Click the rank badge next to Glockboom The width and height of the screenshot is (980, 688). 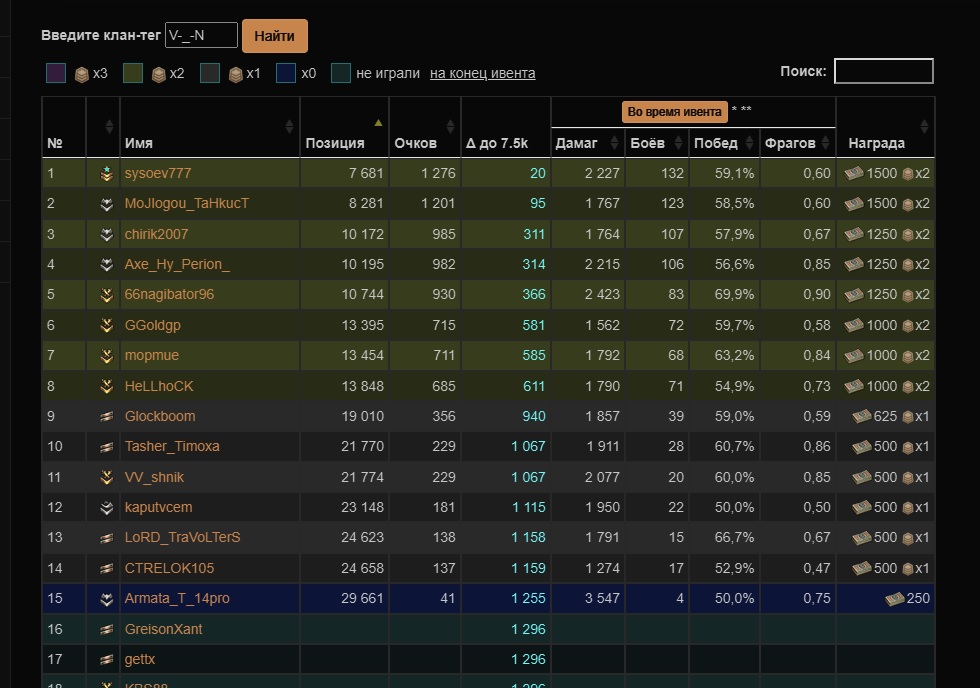[x=106, y=416]
